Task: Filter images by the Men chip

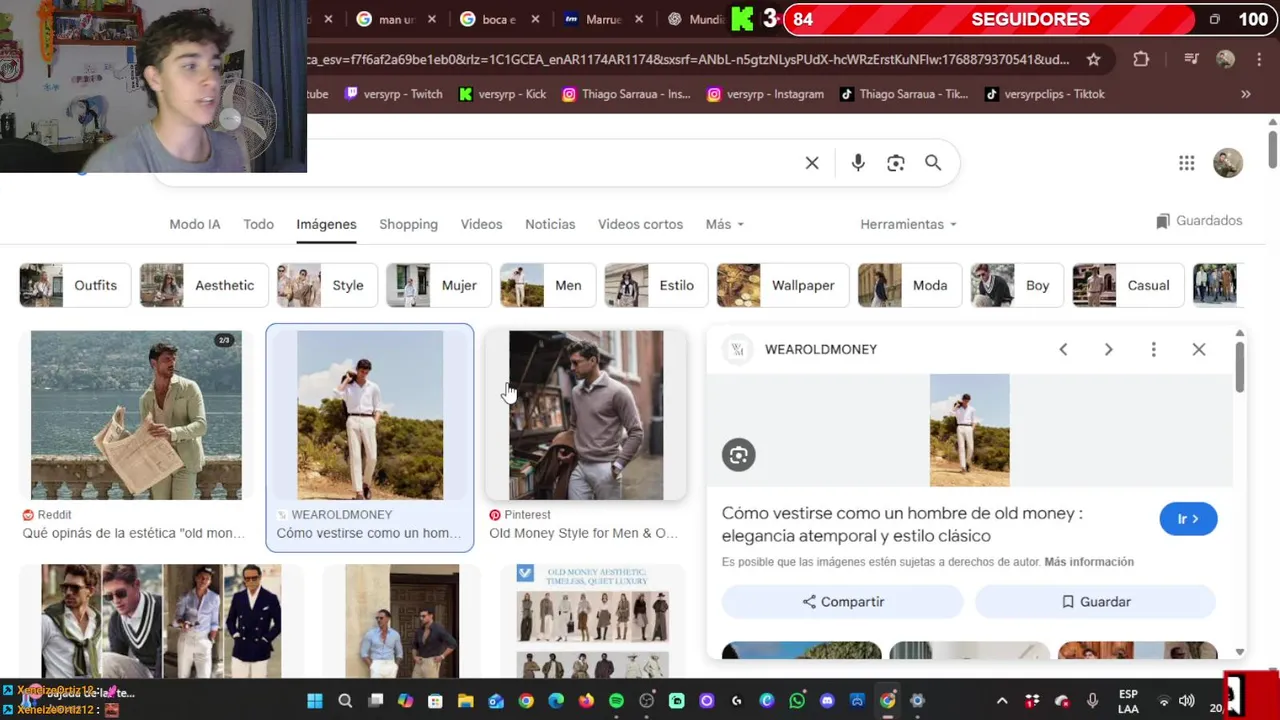Action: tap(547, 286)
